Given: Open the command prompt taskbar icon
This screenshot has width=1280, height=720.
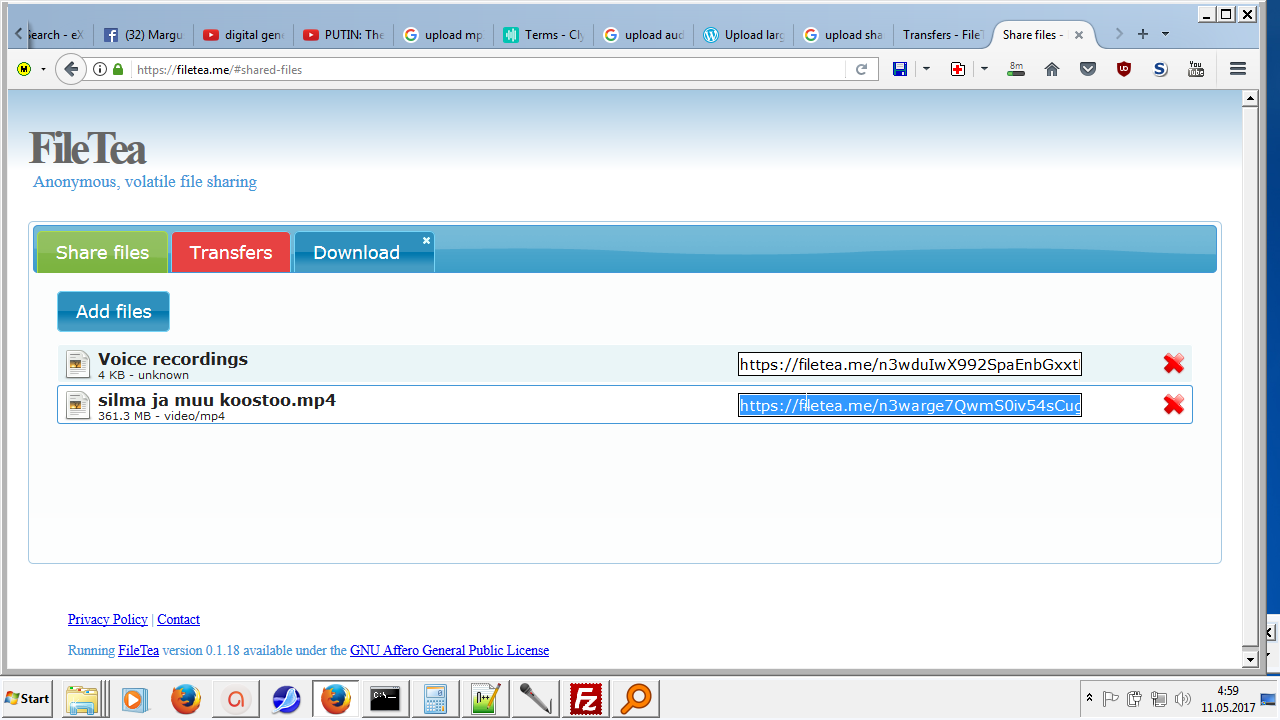Looking at the screenshot, I should tap(386, 699).
